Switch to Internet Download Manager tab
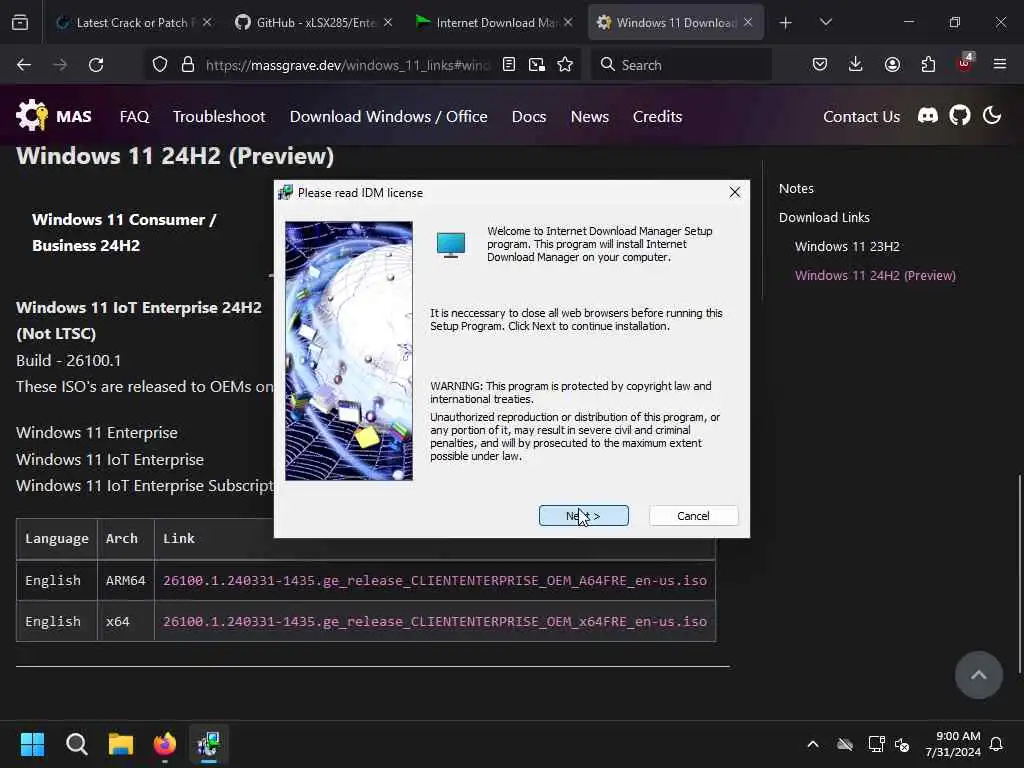This screenshot has height=768, width=1024. click(495, 23)
